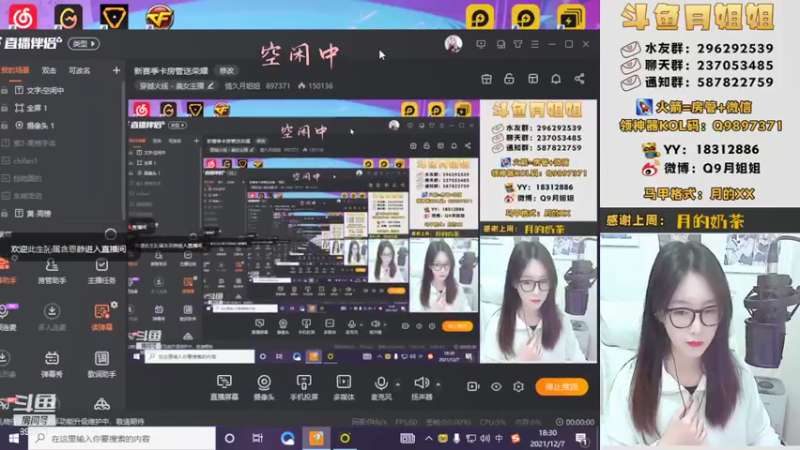Add a 多媒体 media source
Viewport: 800px width, 450px height.
point(343,387)
